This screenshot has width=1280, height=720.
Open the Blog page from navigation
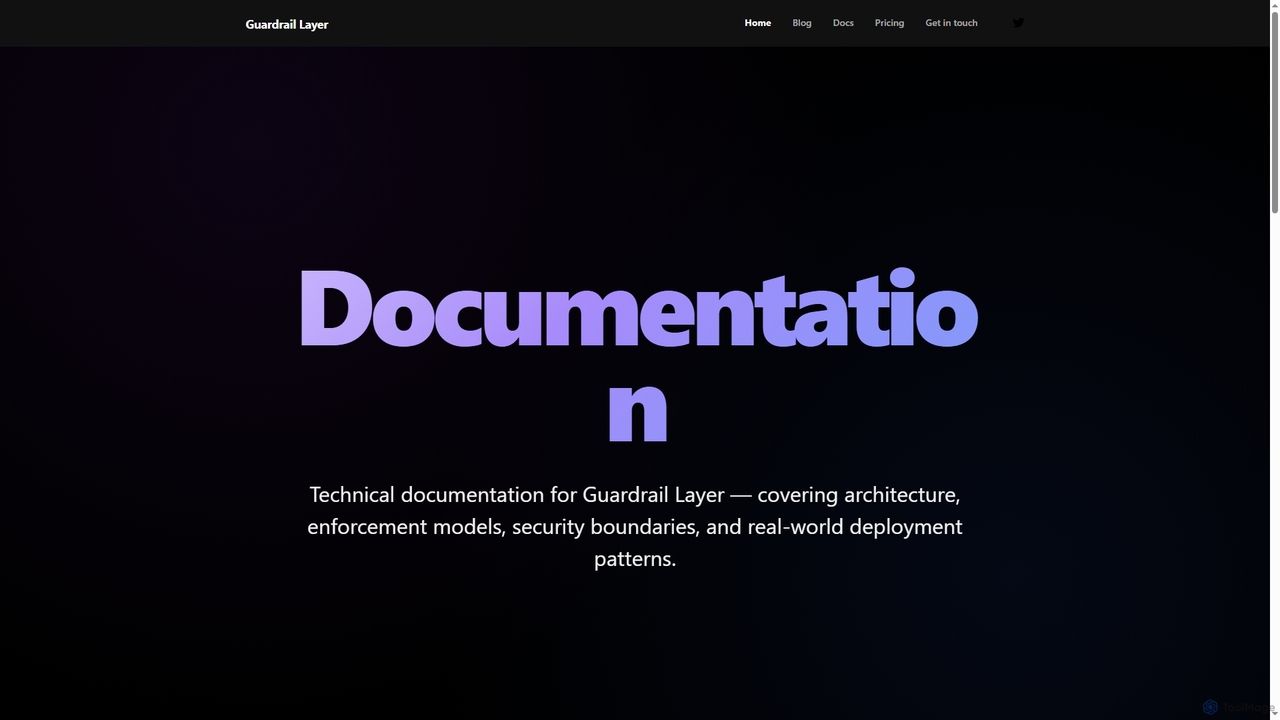pos(802,23)
